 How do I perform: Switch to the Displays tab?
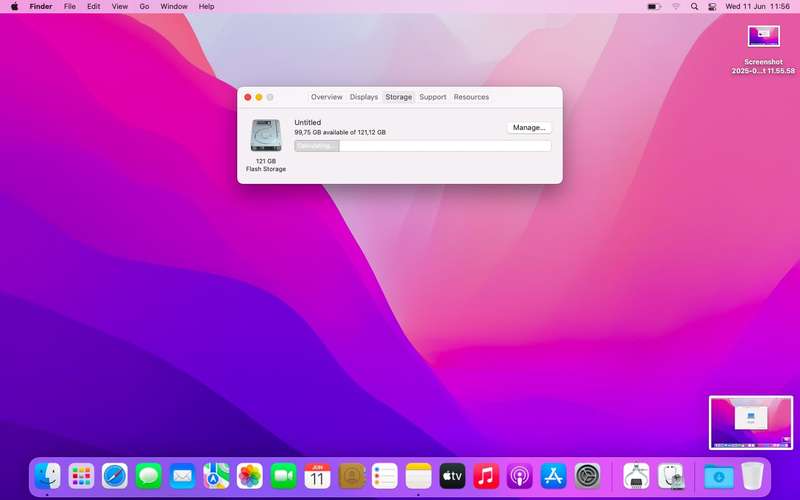pyautogui.click(x=364, y=97)
